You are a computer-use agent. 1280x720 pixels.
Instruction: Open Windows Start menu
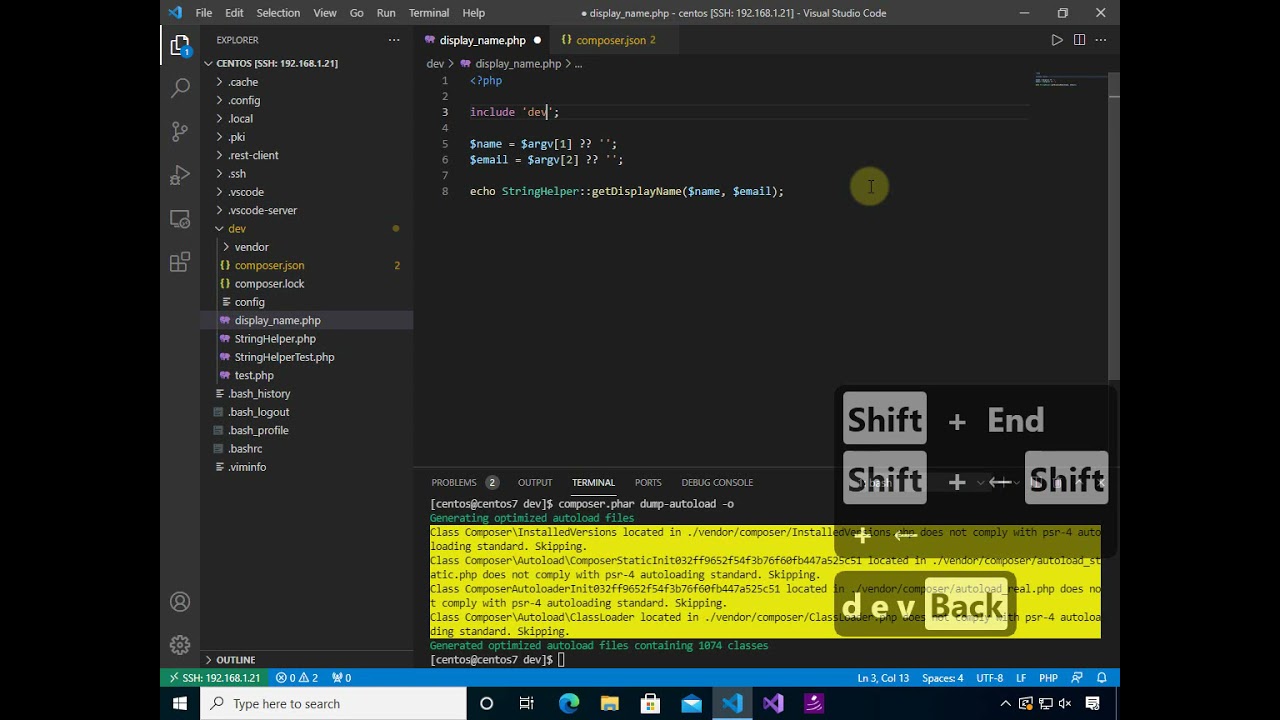coord(180,703)
